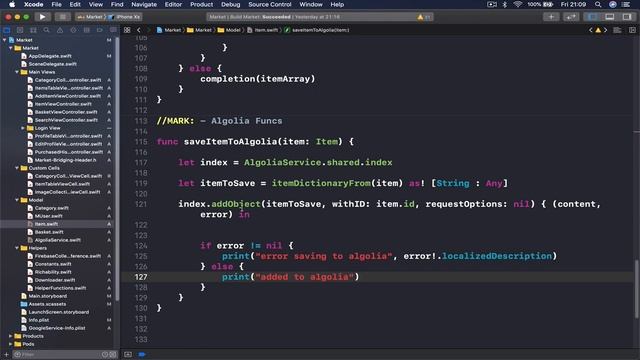This screenshot has height=360, width=640.
Task: Click saveItemToAlgolia in jump bar
Action: pyautogui.click(x=317, y=30)
